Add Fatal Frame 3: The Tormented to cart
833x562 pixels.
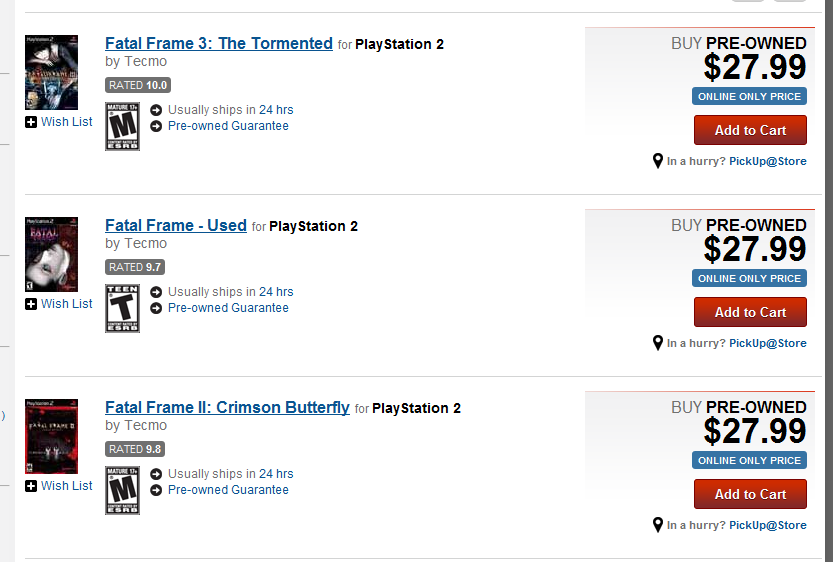[x=750, y=130]
